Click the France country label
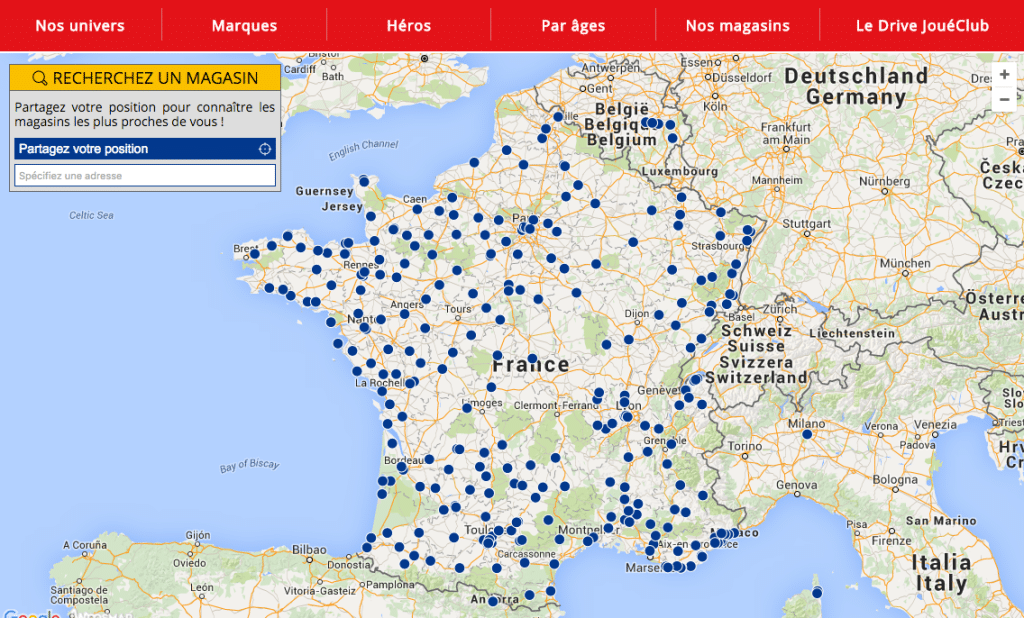 point(530,365)
